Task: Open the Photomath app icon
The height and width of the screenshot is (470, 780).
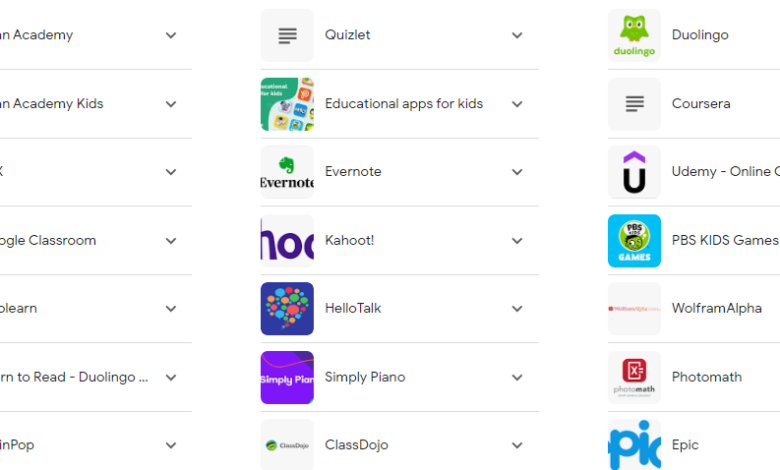Action: coord(634,378)
